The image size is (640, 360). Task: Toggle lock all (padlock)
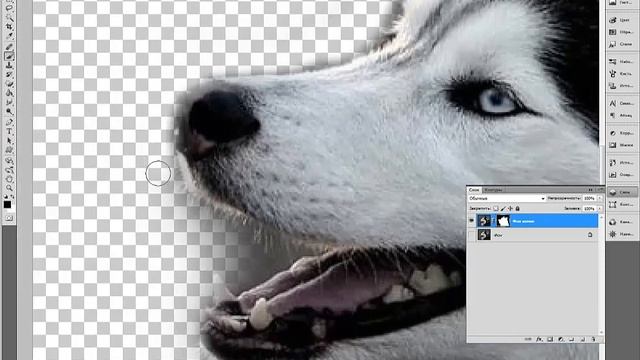click(x=518, y=209)
